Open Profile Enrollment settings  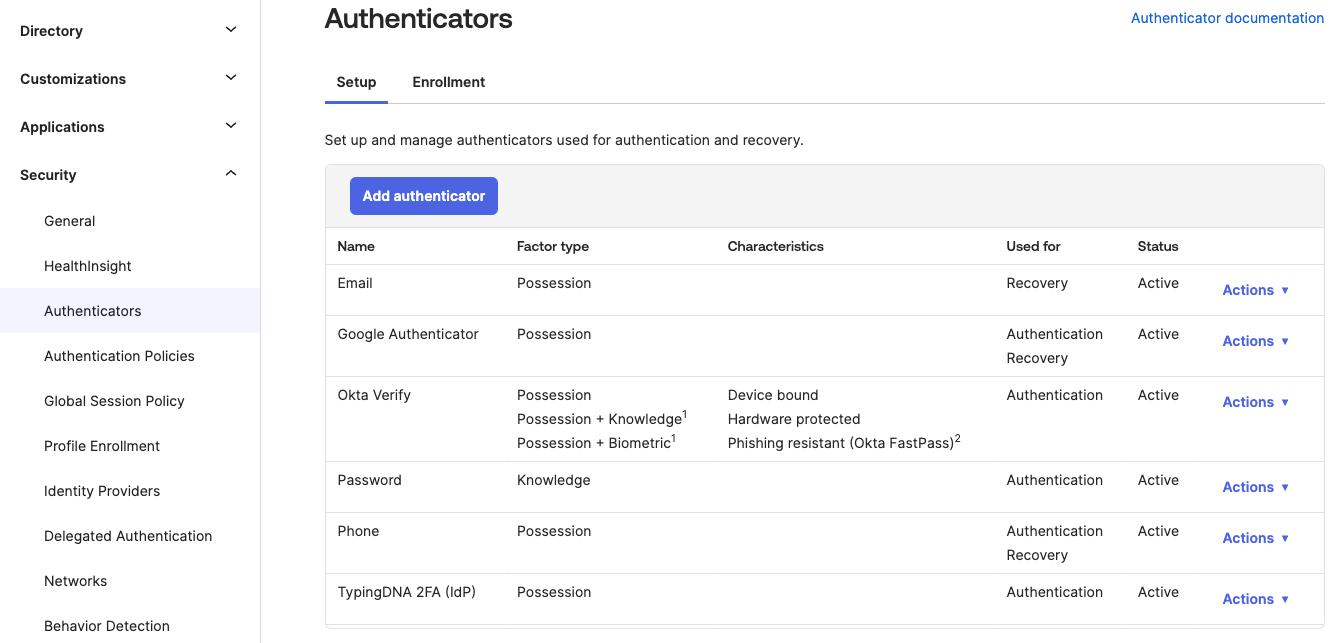(102, 446)
